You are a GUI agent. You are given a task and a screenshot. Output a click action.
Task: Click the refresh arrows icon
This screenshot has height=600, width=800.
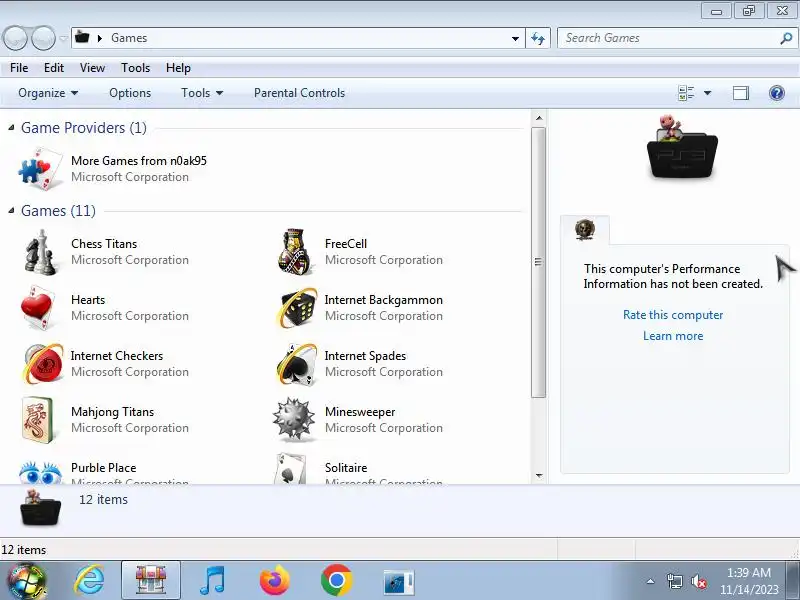pos(538,38)
